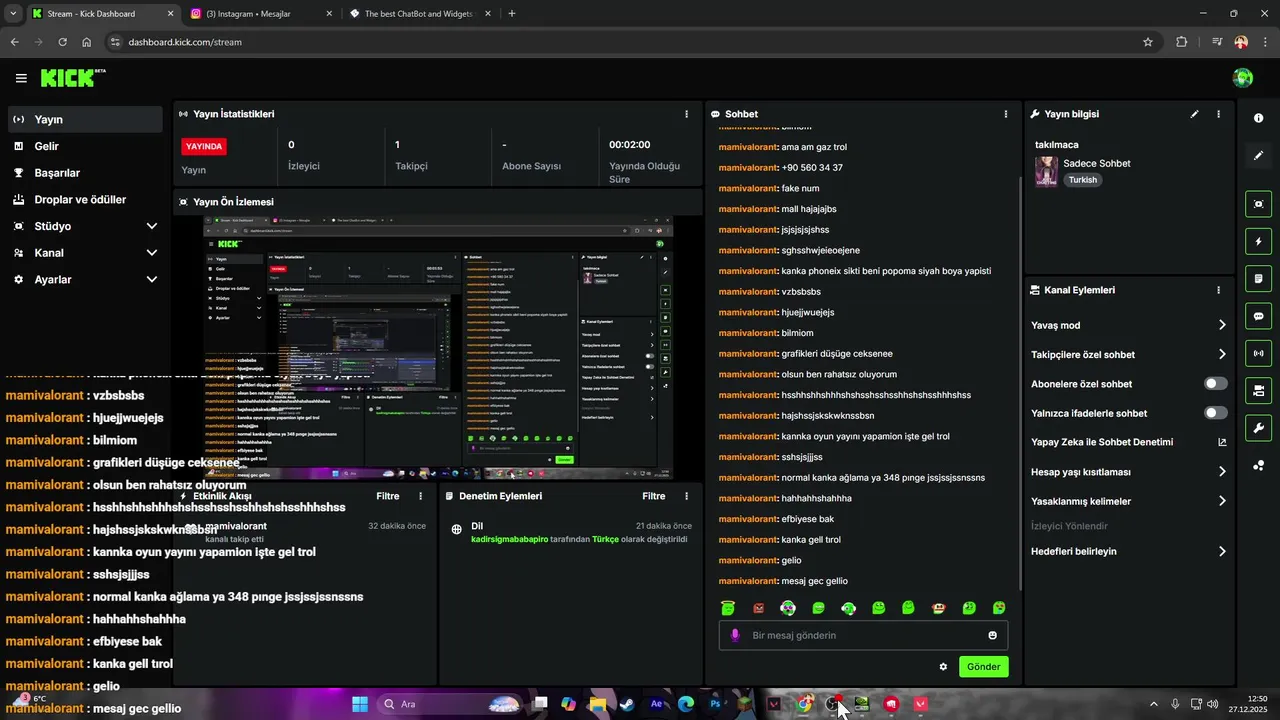Open Photoshop from the taskbar

click(715, 704)
